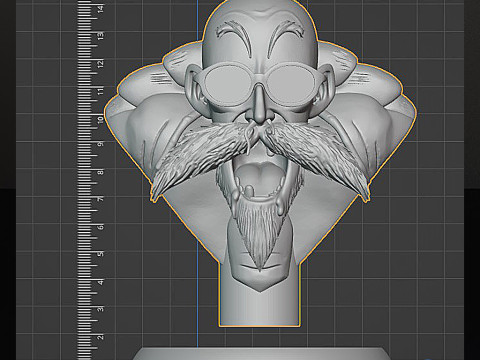Click the ruler label 14

(x=101, y=8)
